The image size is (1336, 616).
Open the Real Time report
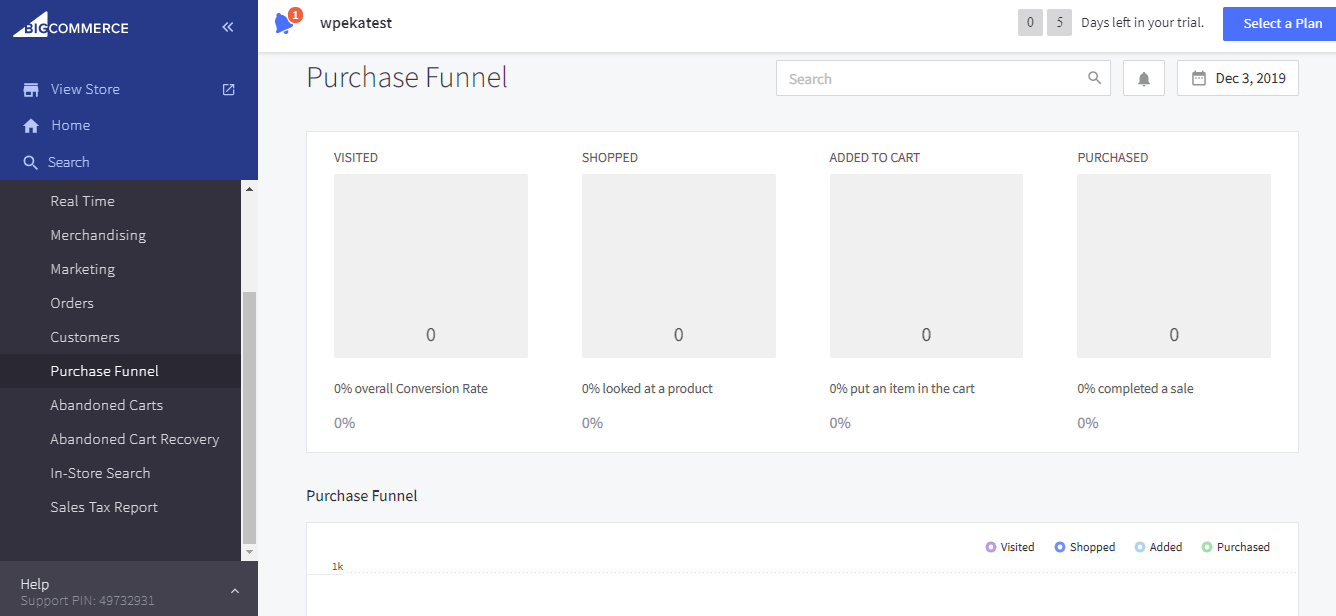point(83,200)
